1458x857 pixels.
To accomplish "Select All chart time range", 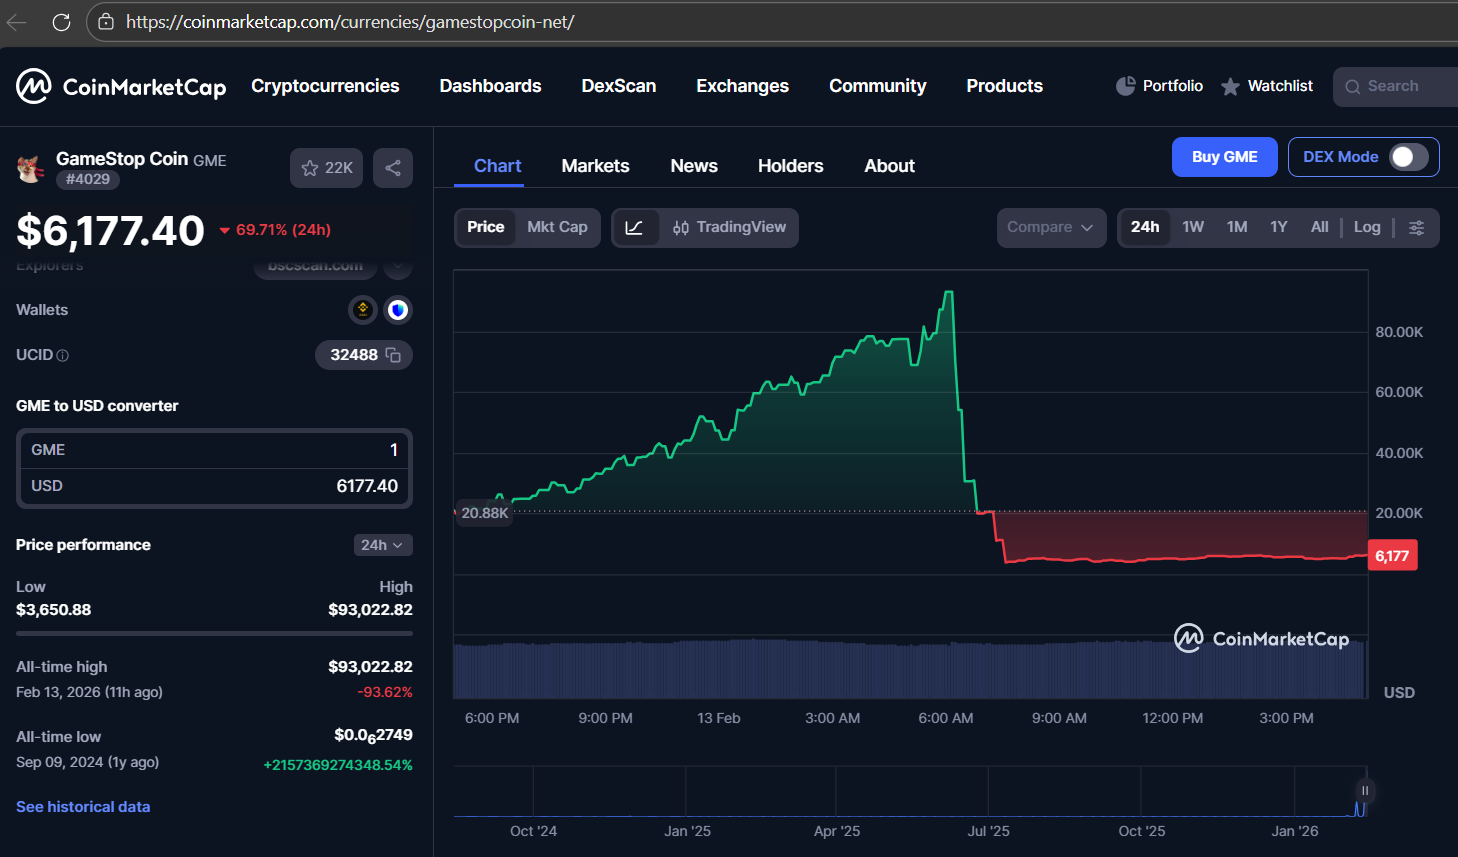I will point(1320,228).
